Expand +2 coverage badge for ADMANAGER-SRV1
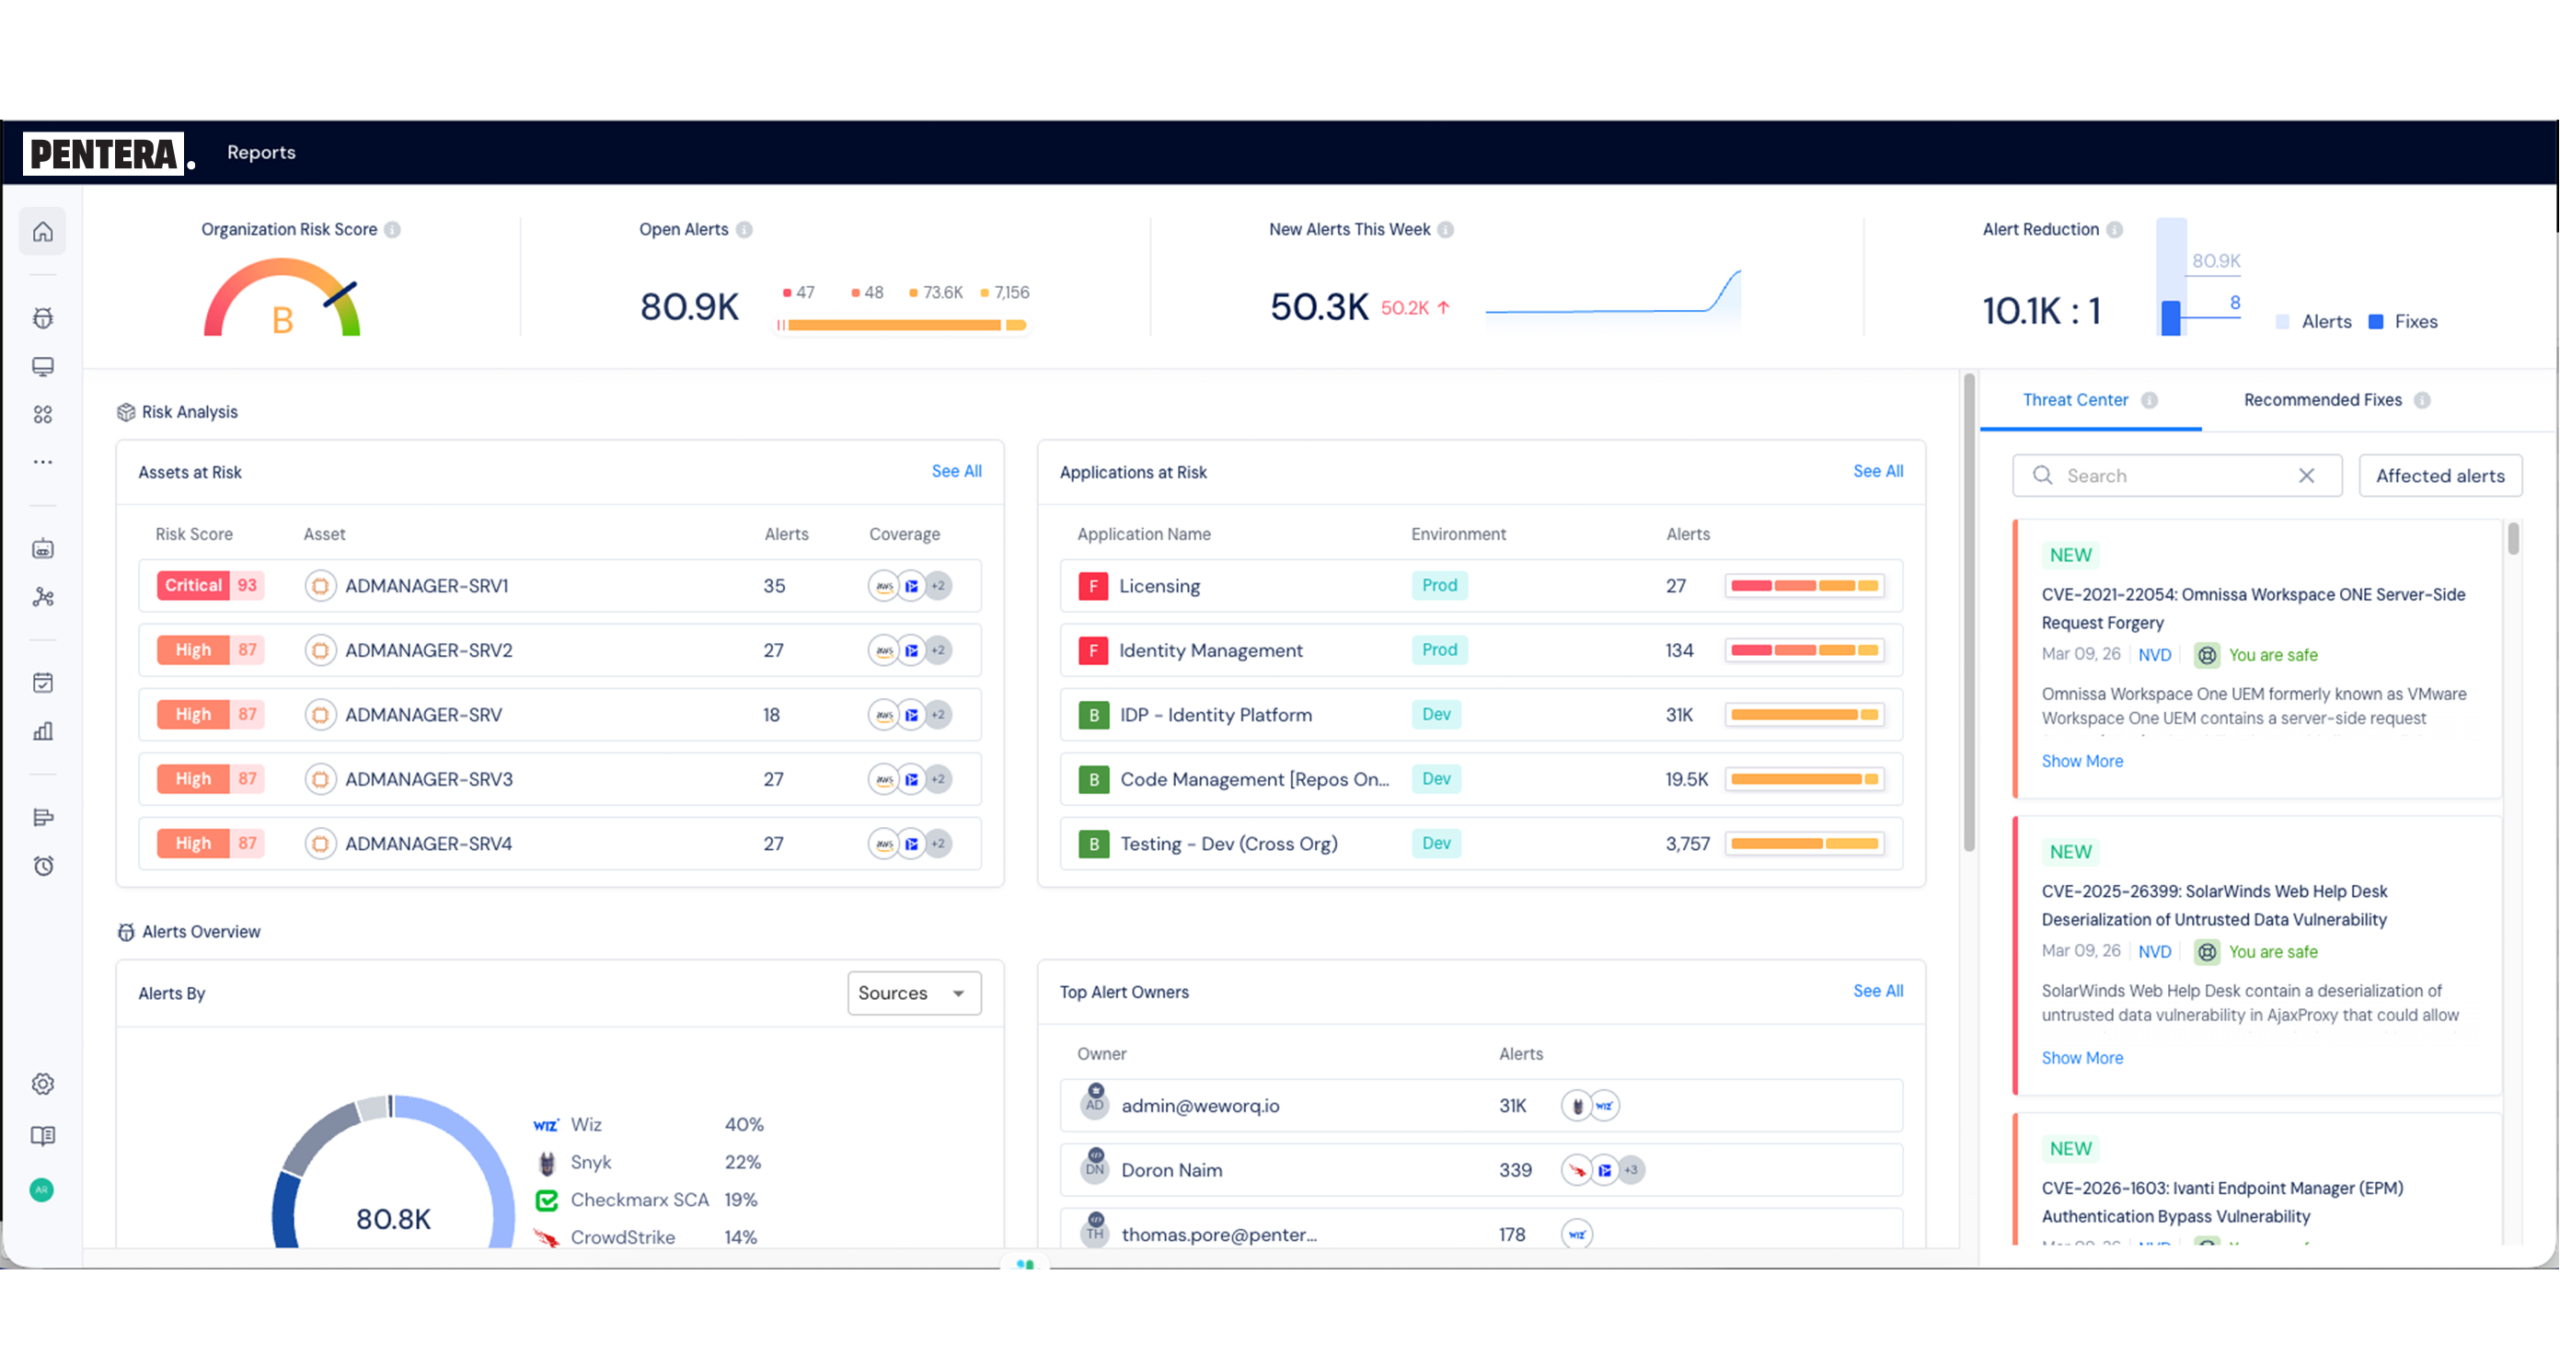This screenshot has height=1367, width=2560. pyautogui.click(x=938, y=586)
